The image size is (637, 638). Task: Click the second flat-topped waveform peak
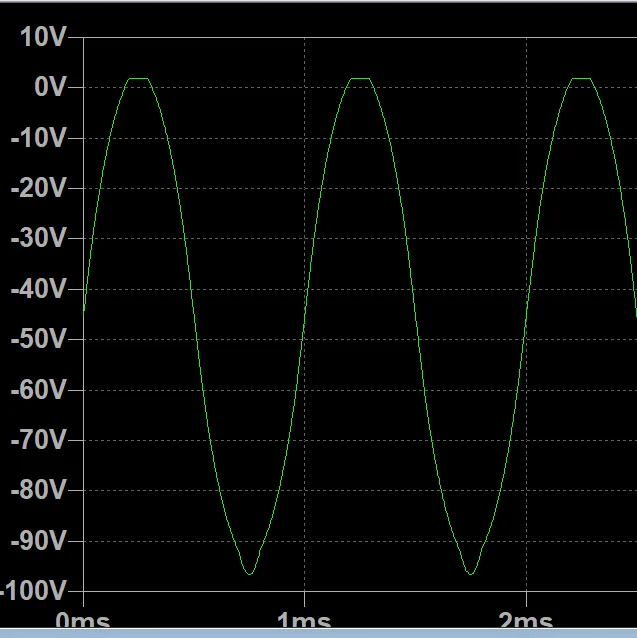click(x=359, y=78)
